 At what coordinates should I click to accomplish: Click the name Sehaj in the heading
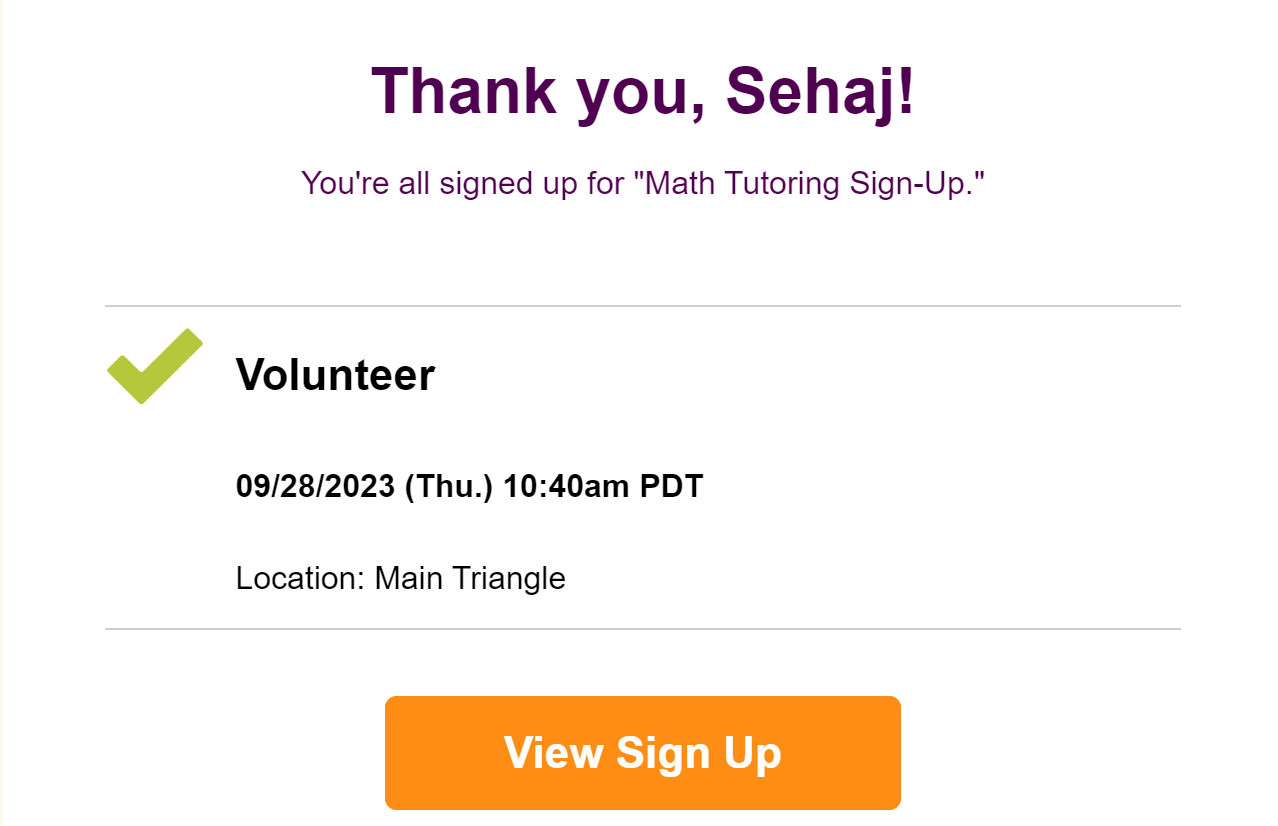819,91
